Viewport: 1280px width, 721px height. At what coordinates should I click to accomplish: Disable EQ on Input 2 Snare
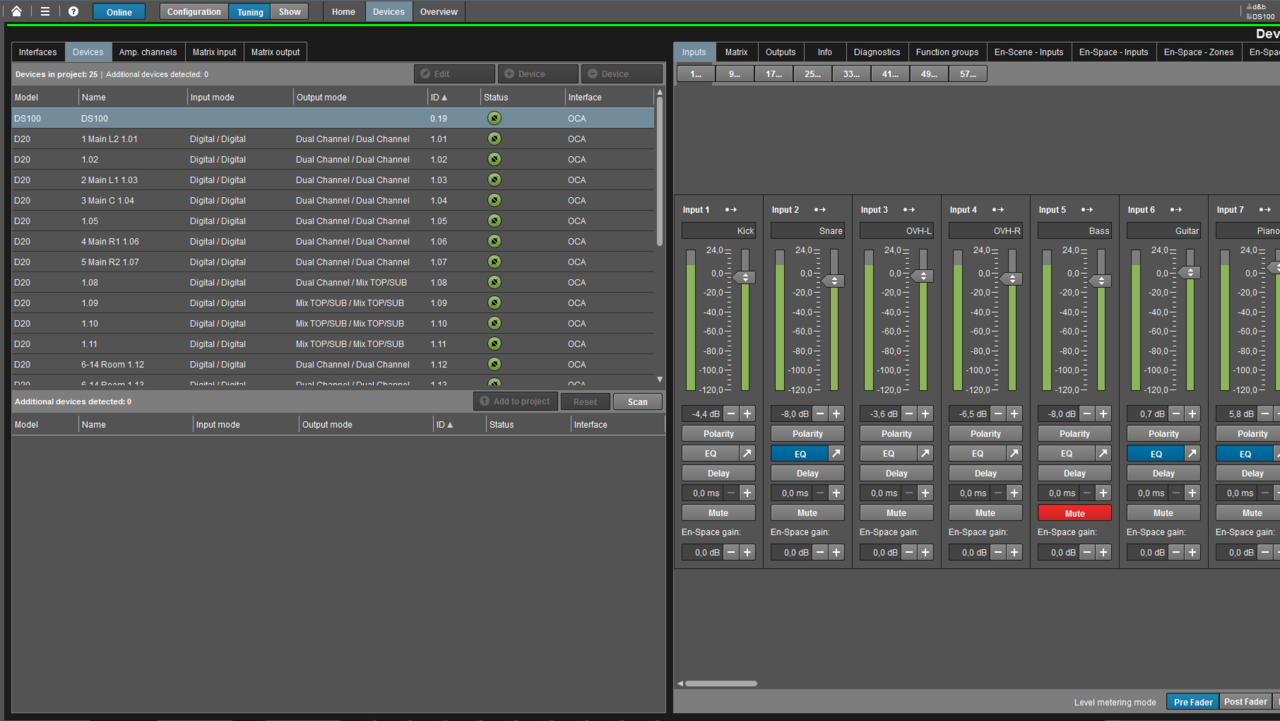click(799, 454)
